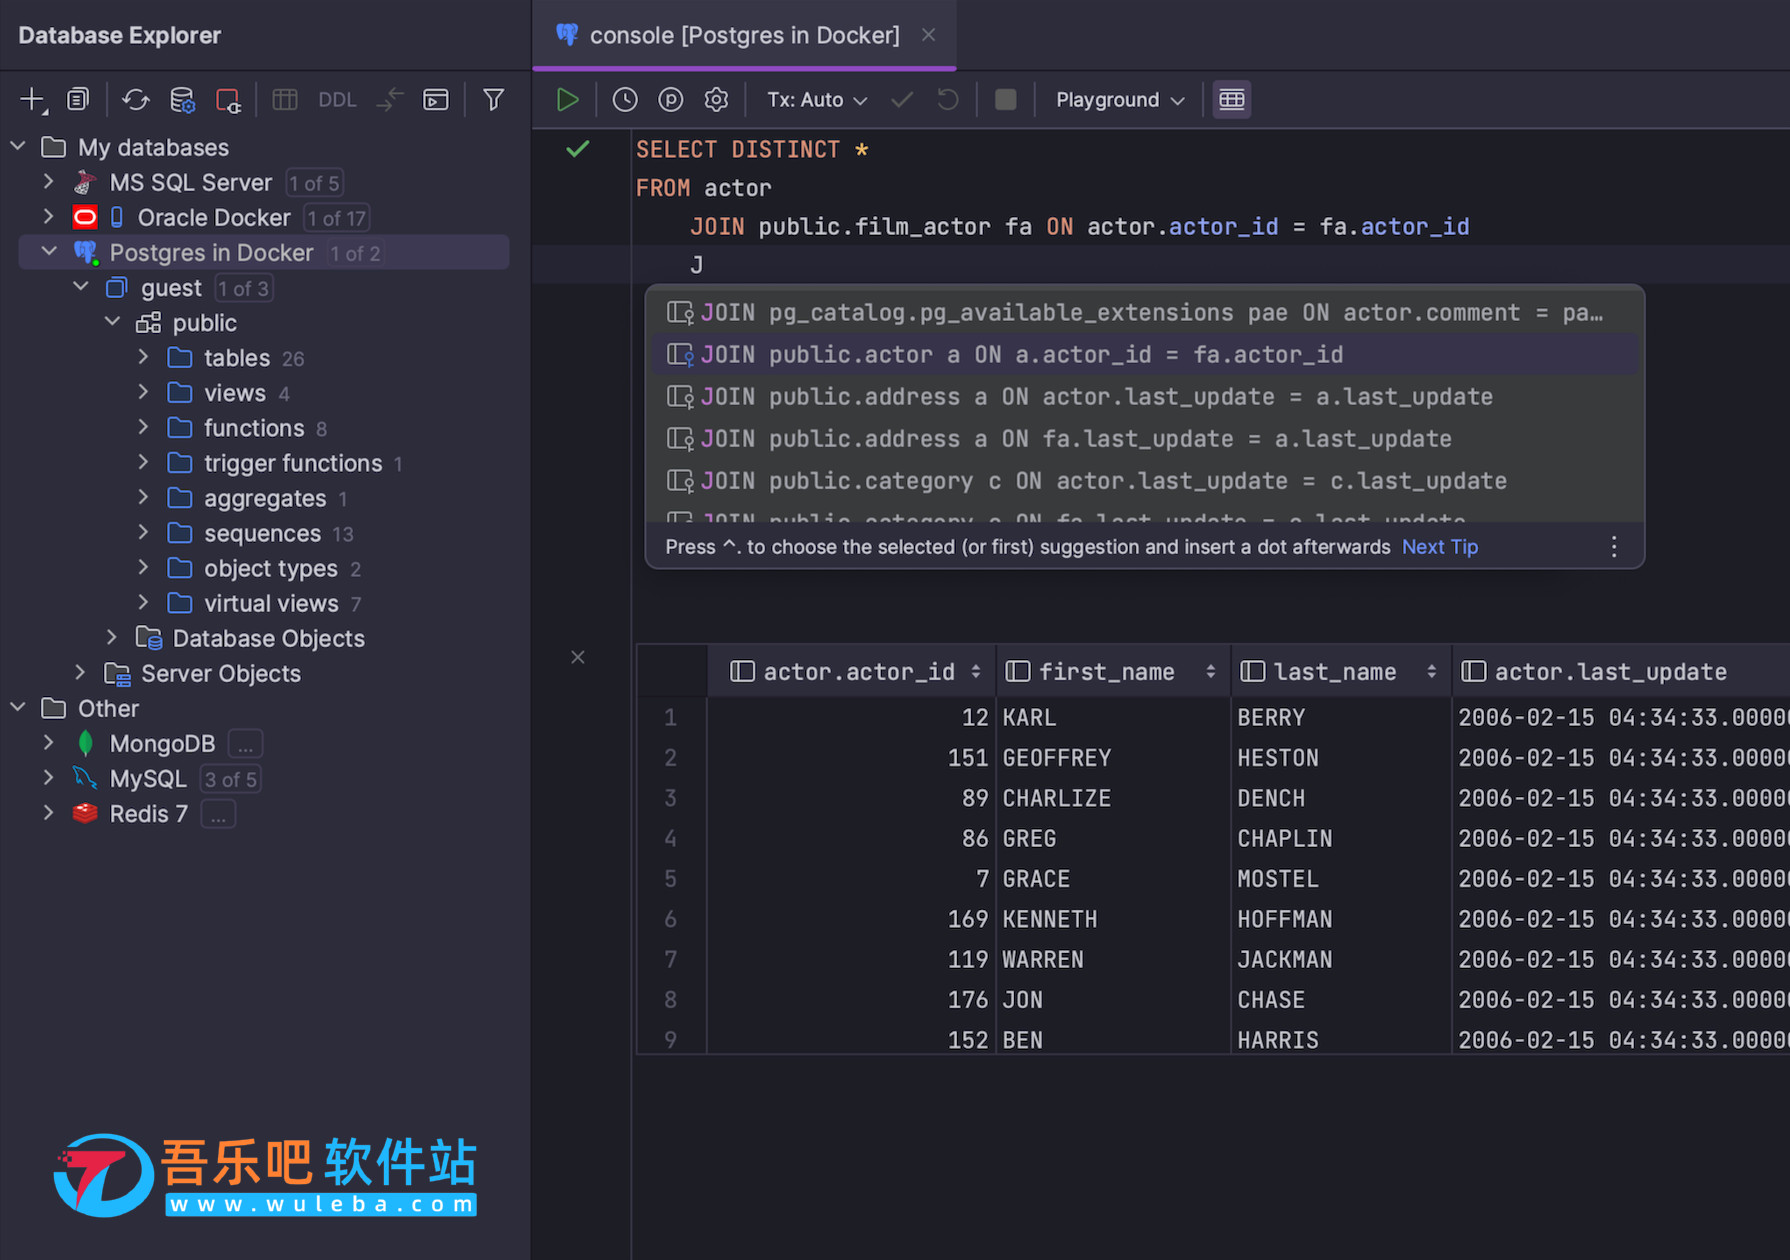Click the Duplicate data source icon

click(x=78, y=100)
